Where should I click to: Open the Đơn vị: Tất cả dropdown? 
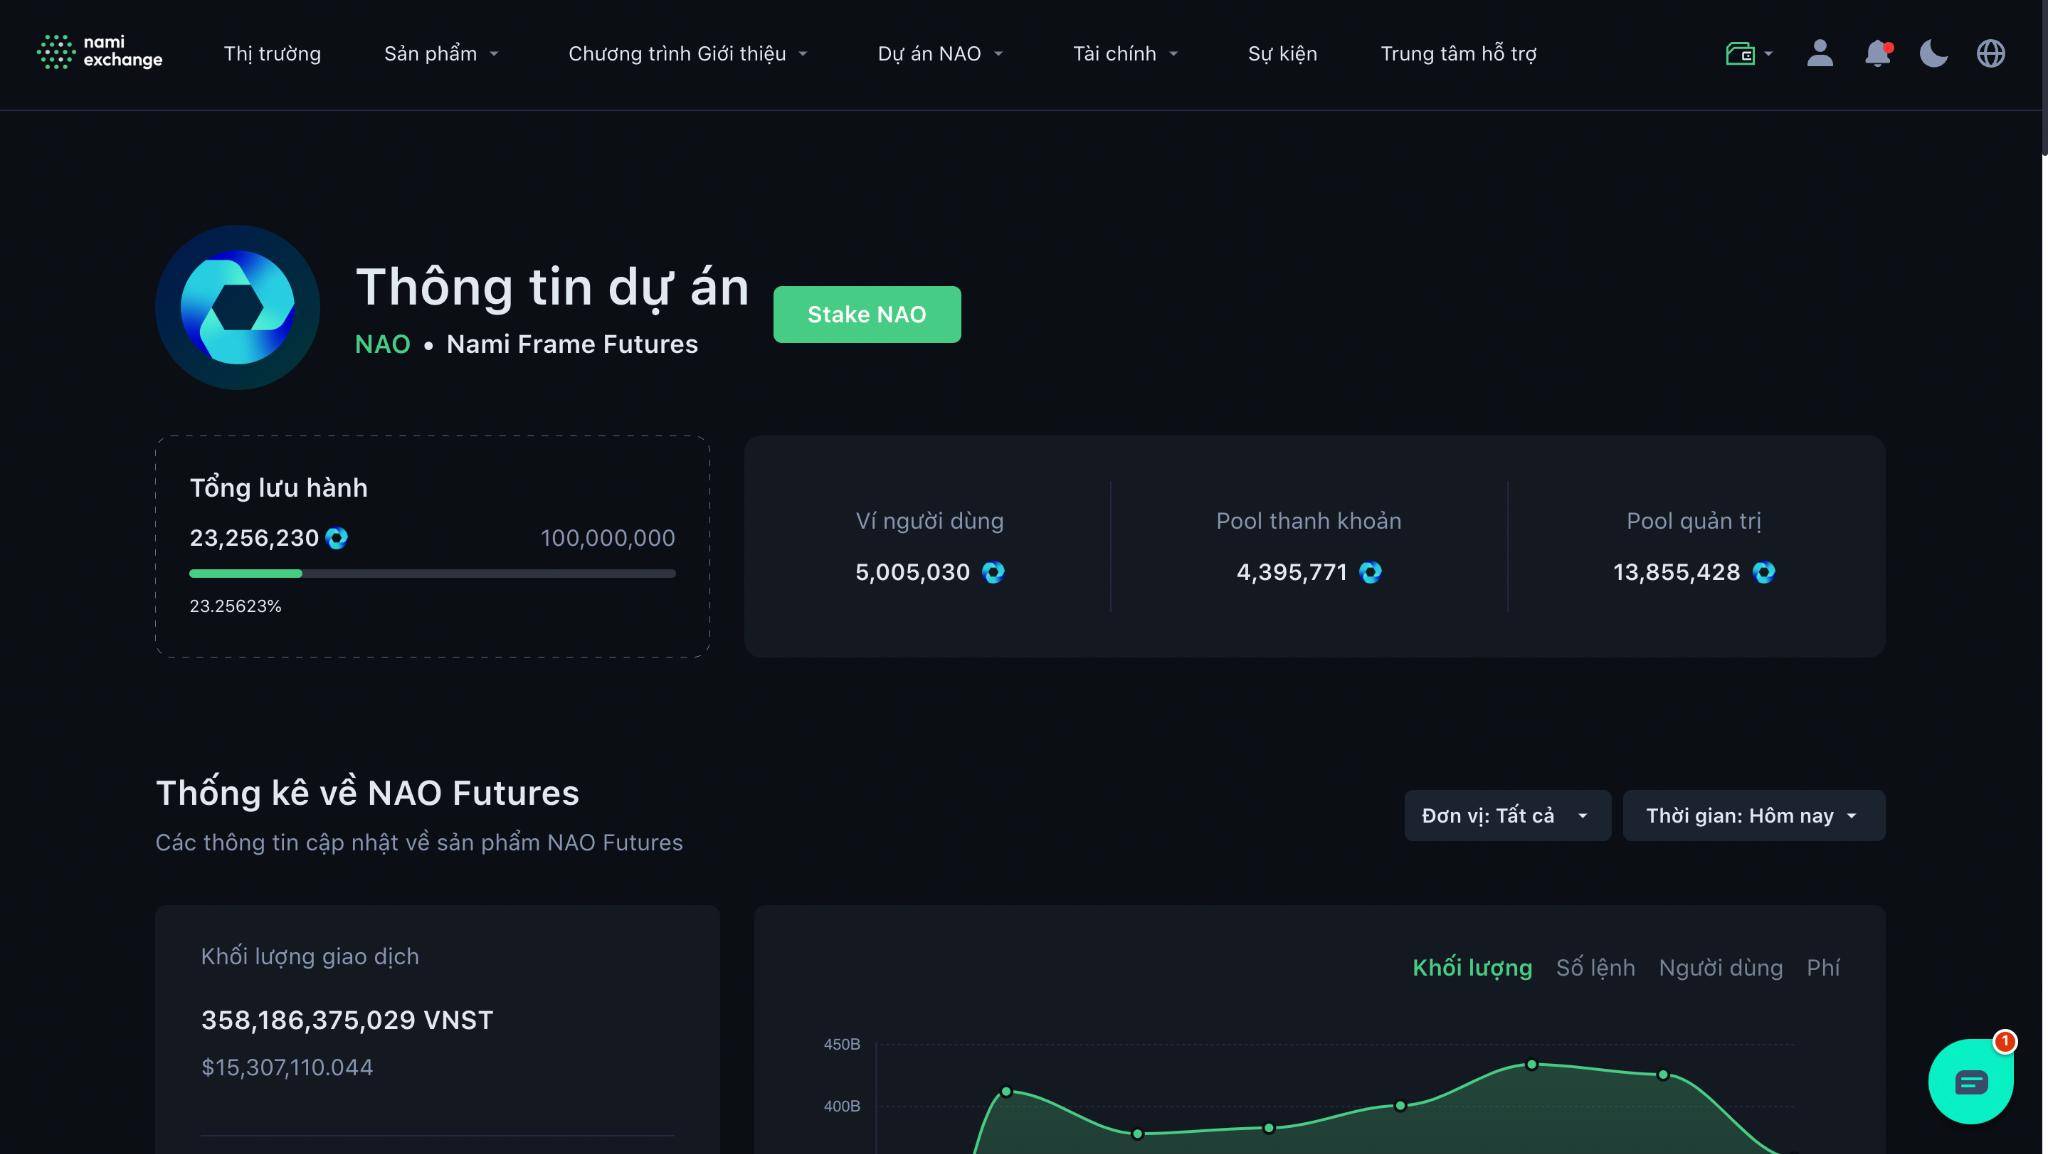[1507, 815]
